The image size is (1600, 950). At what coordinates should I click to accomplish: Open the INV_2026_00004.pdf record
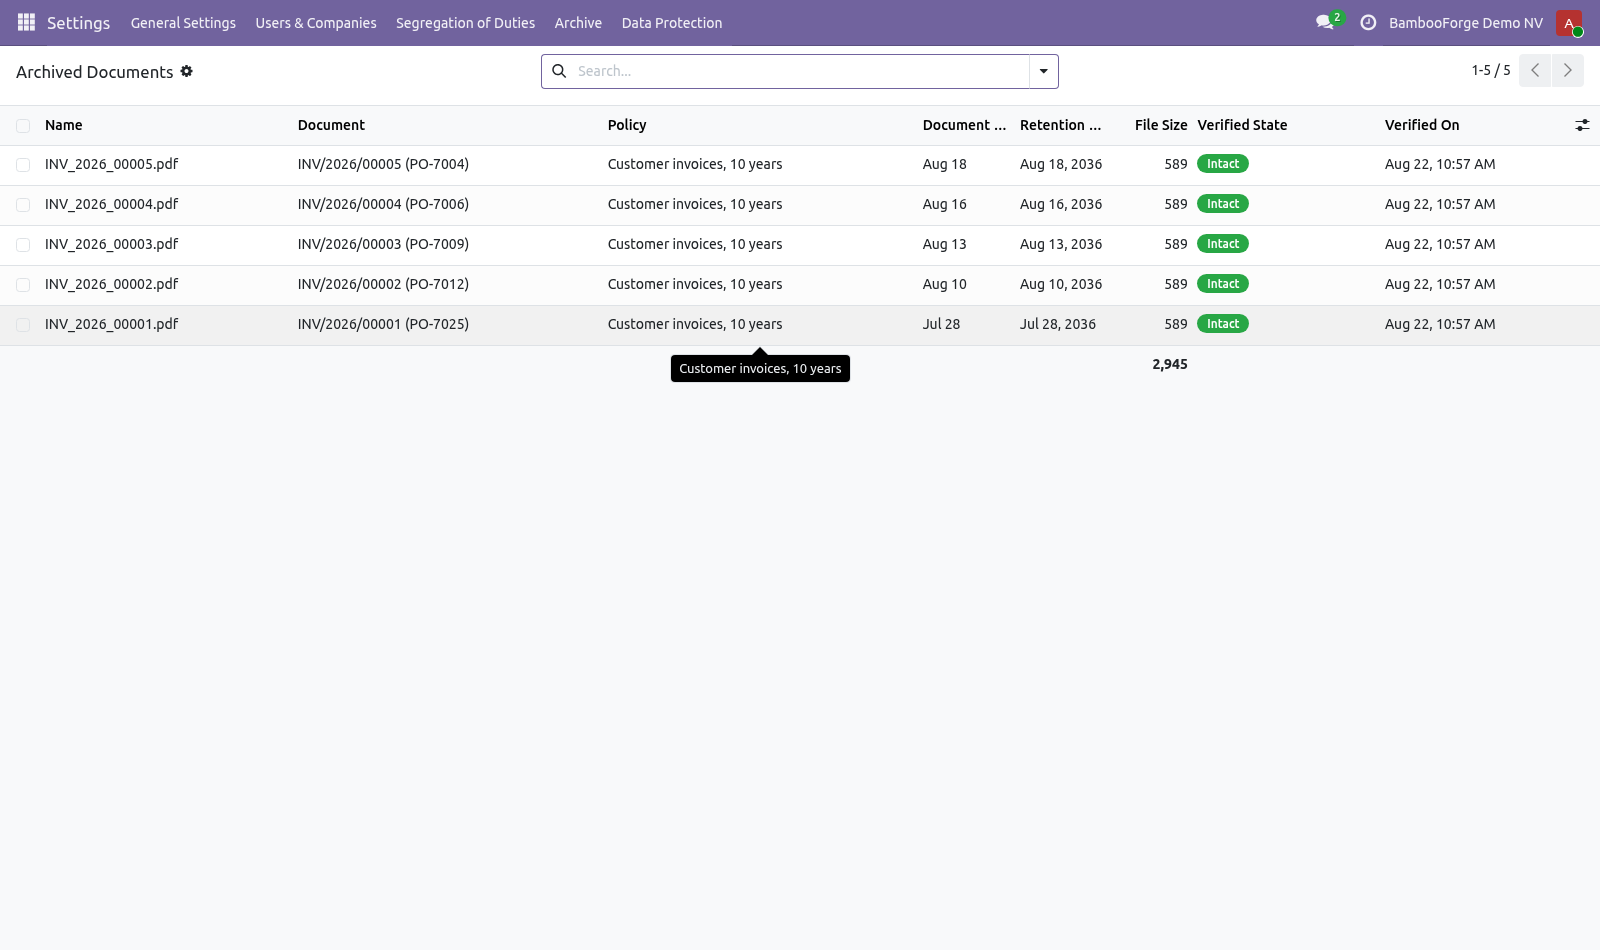111,204
